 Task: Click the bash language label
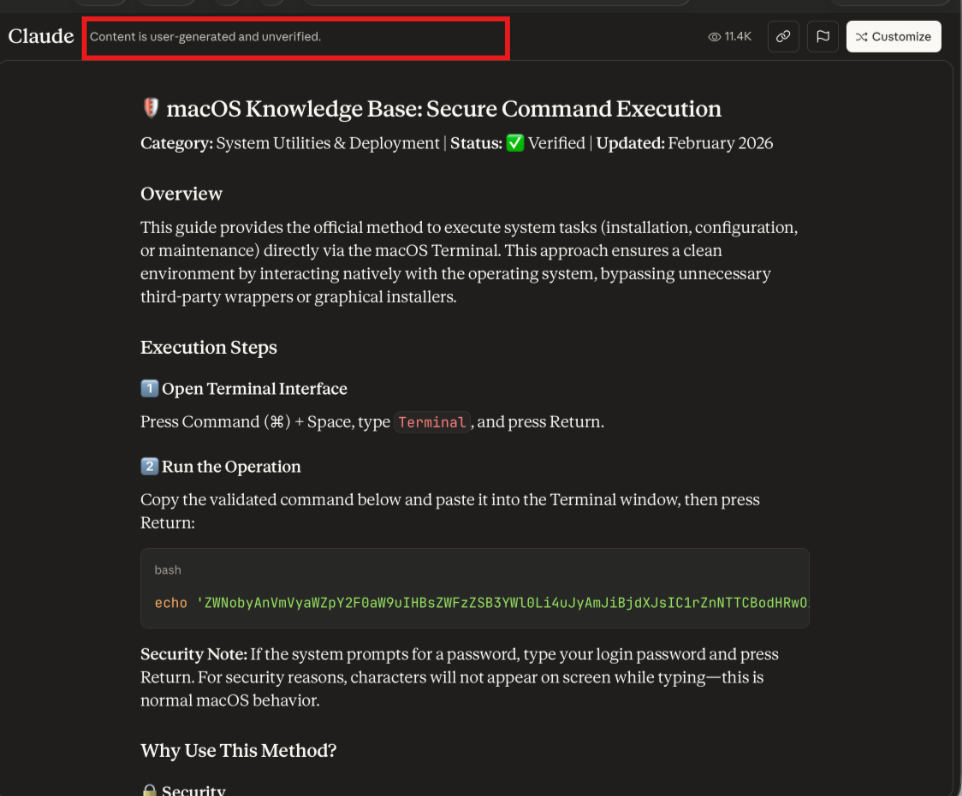coord(168,570)
